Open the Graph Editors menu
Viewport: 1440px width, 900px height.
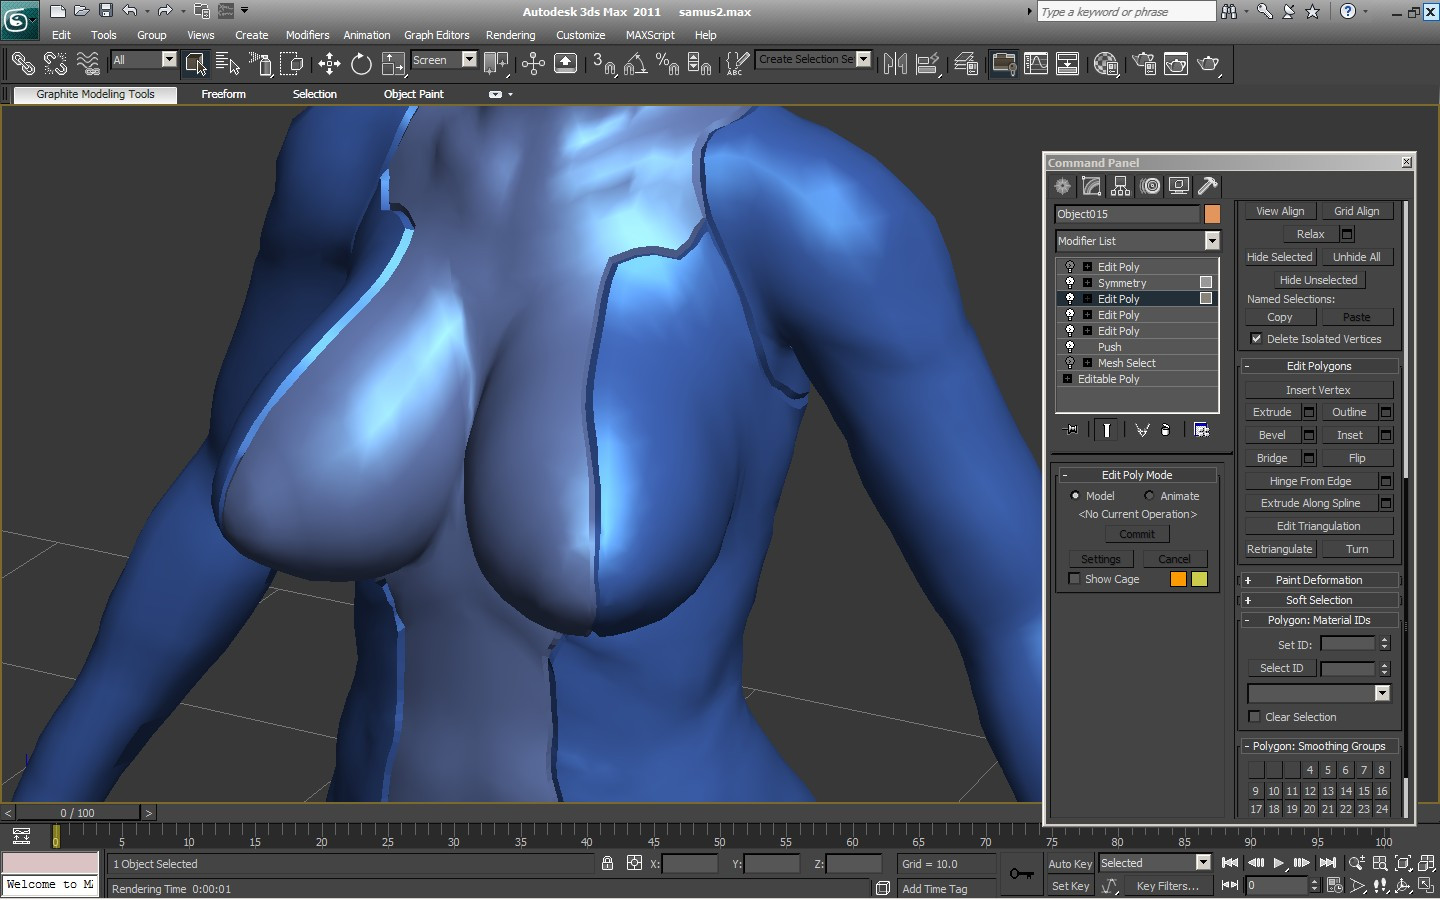tap(437, 35)
